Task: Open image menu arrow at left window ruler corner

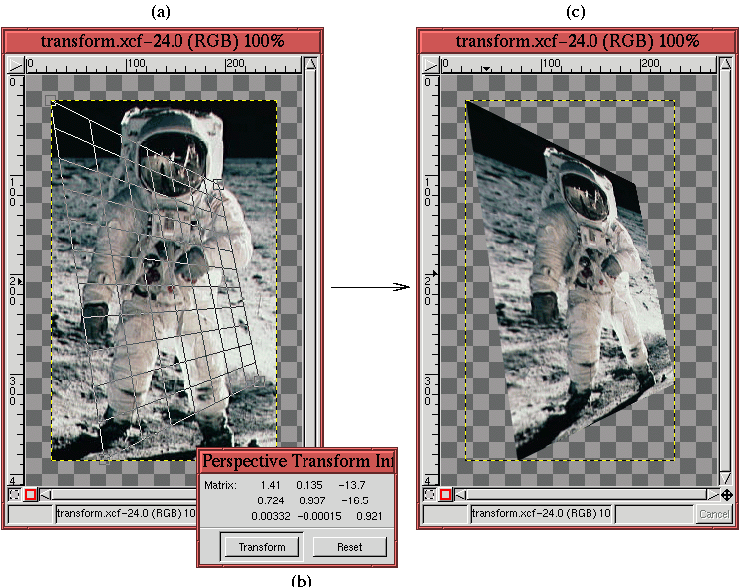Action: pyautogui.click(x=14, y=65)
